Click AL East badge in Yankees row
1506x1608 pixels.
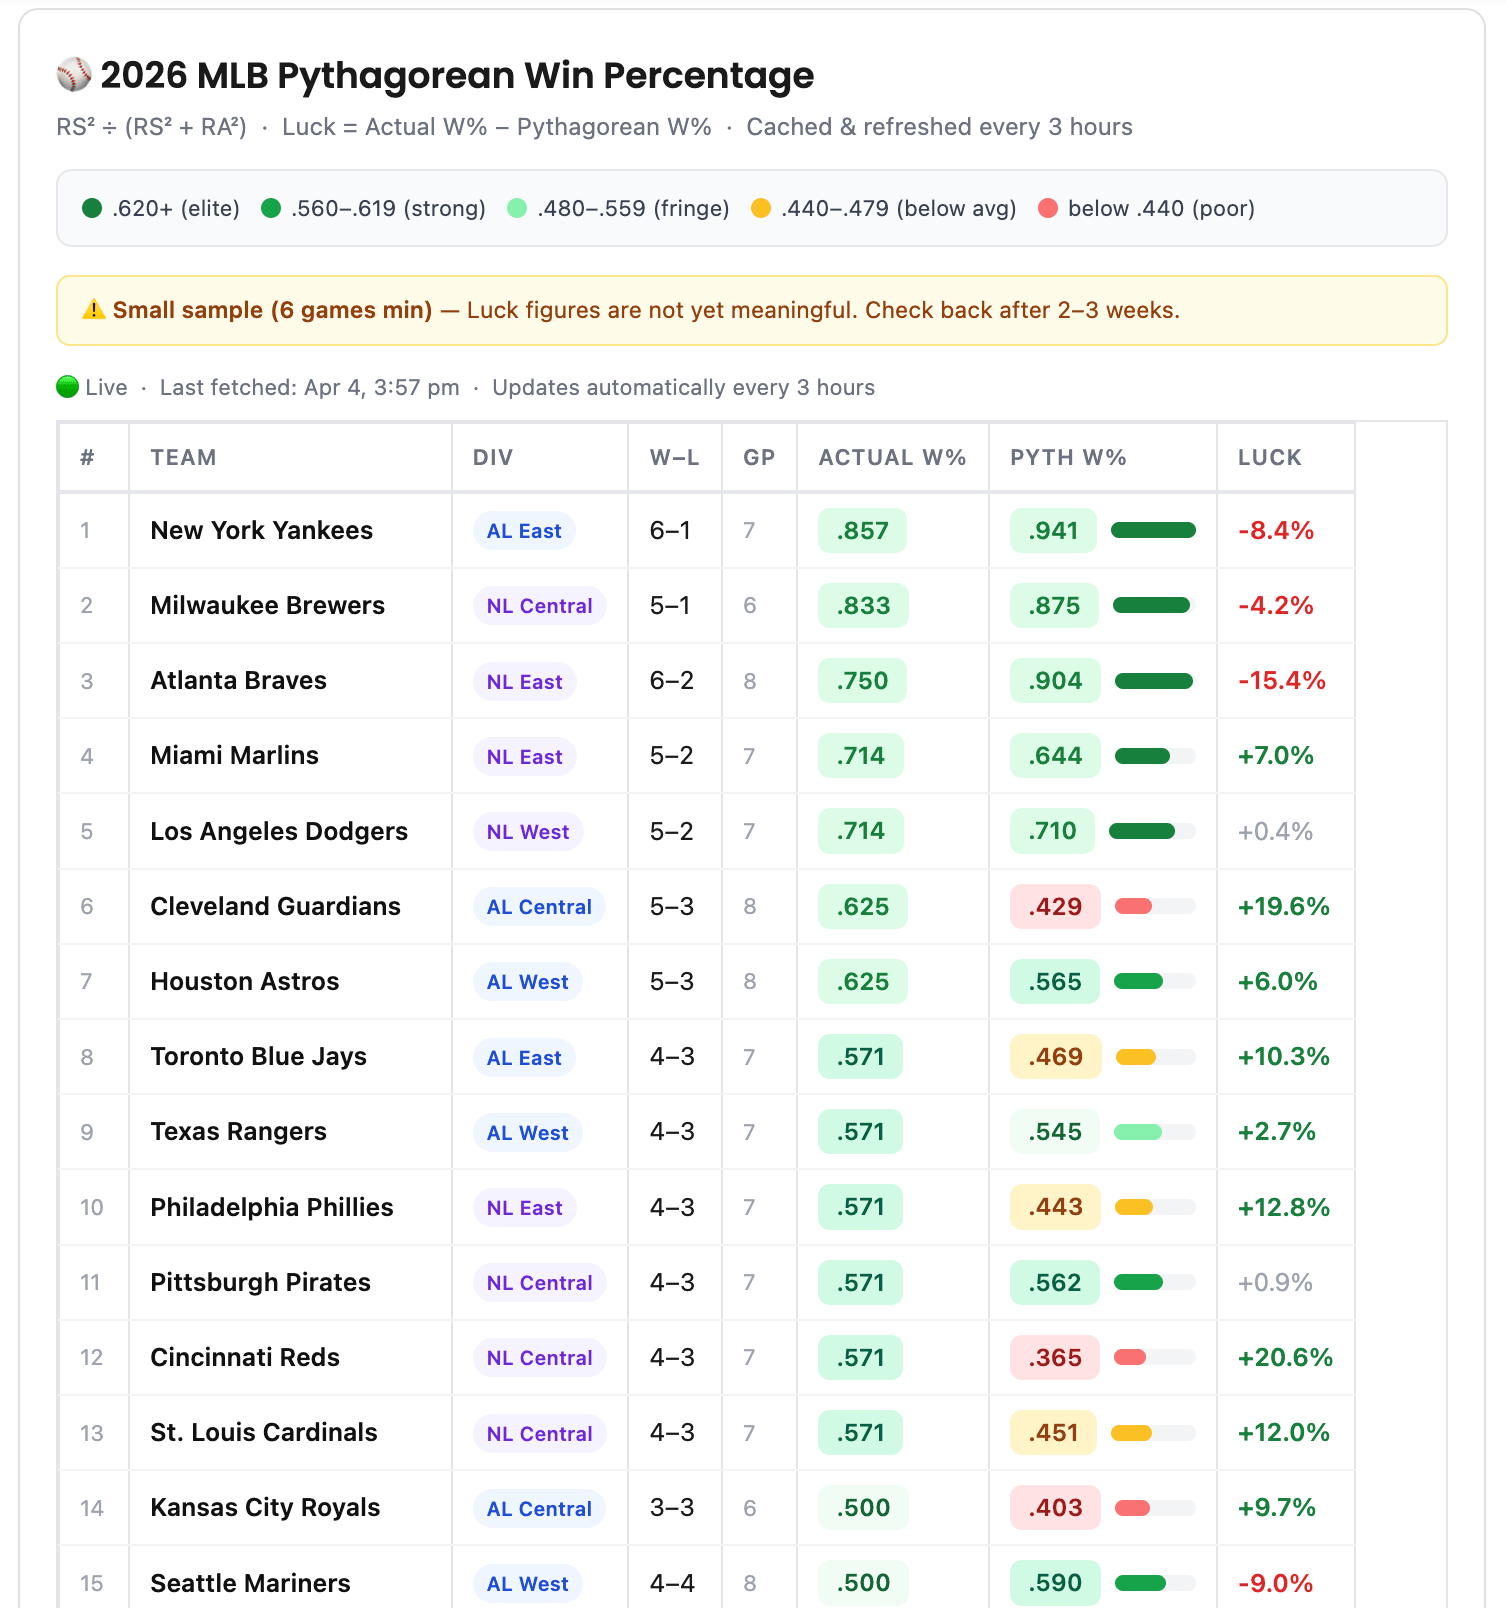point(524,531)
